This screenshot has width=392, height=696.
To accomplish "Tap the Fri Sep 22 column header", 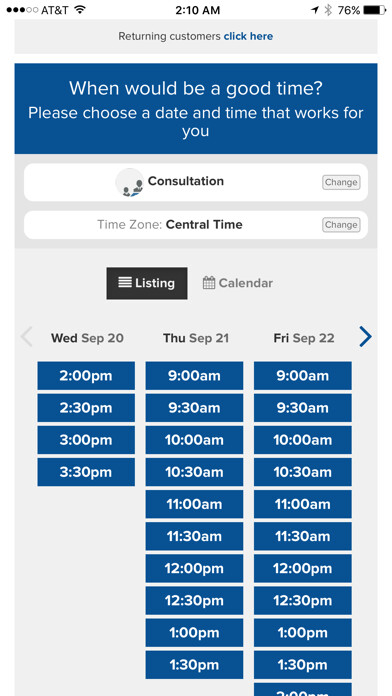I will coord(304,338).
